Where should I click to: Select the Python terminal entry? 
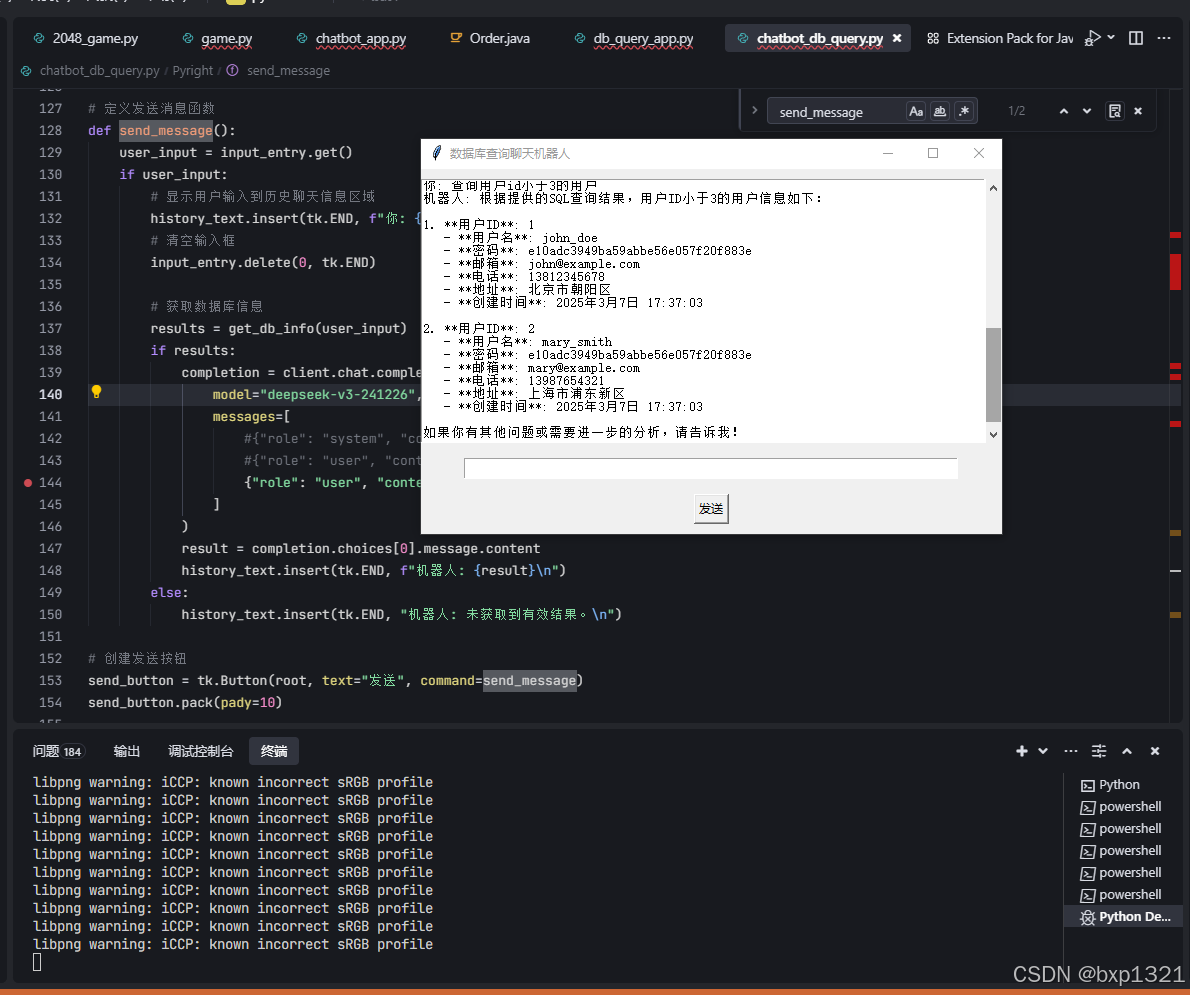(x=1122, y=785)
